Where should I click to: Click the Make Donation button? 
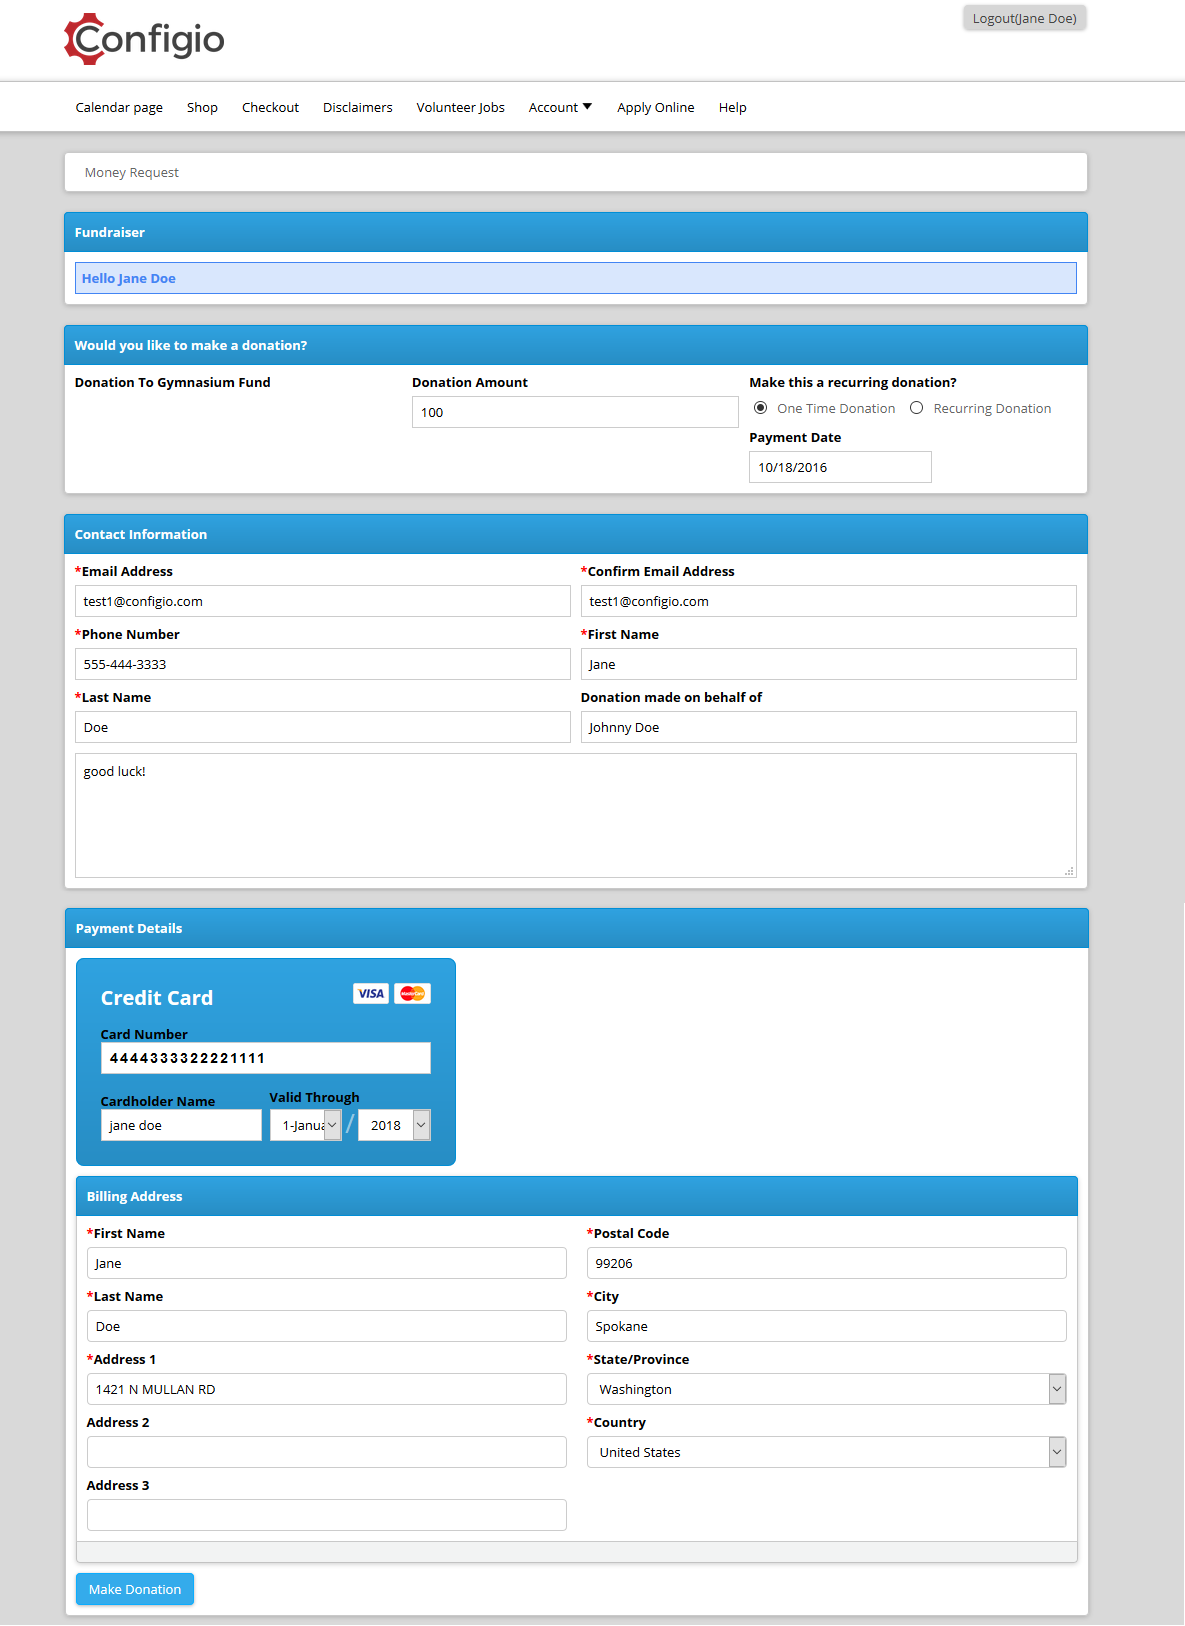tap(135, 1589)
